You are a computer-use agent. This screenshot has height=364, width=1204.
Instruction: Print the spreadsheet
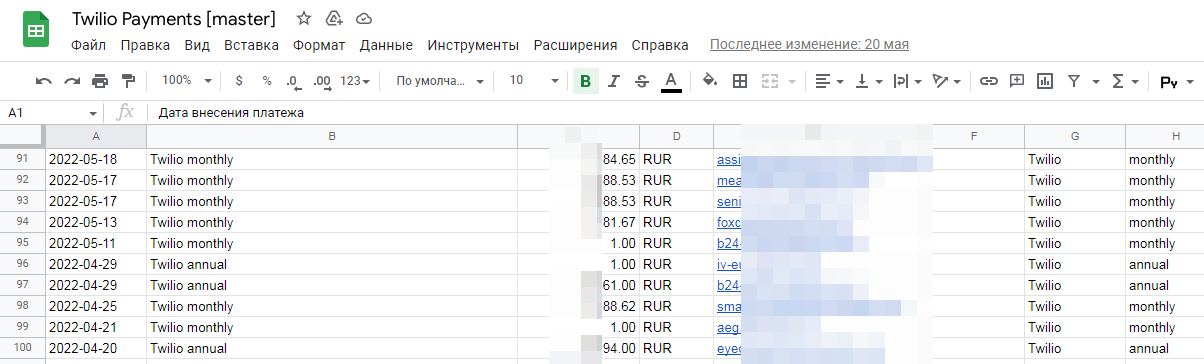tap(100, 81)
